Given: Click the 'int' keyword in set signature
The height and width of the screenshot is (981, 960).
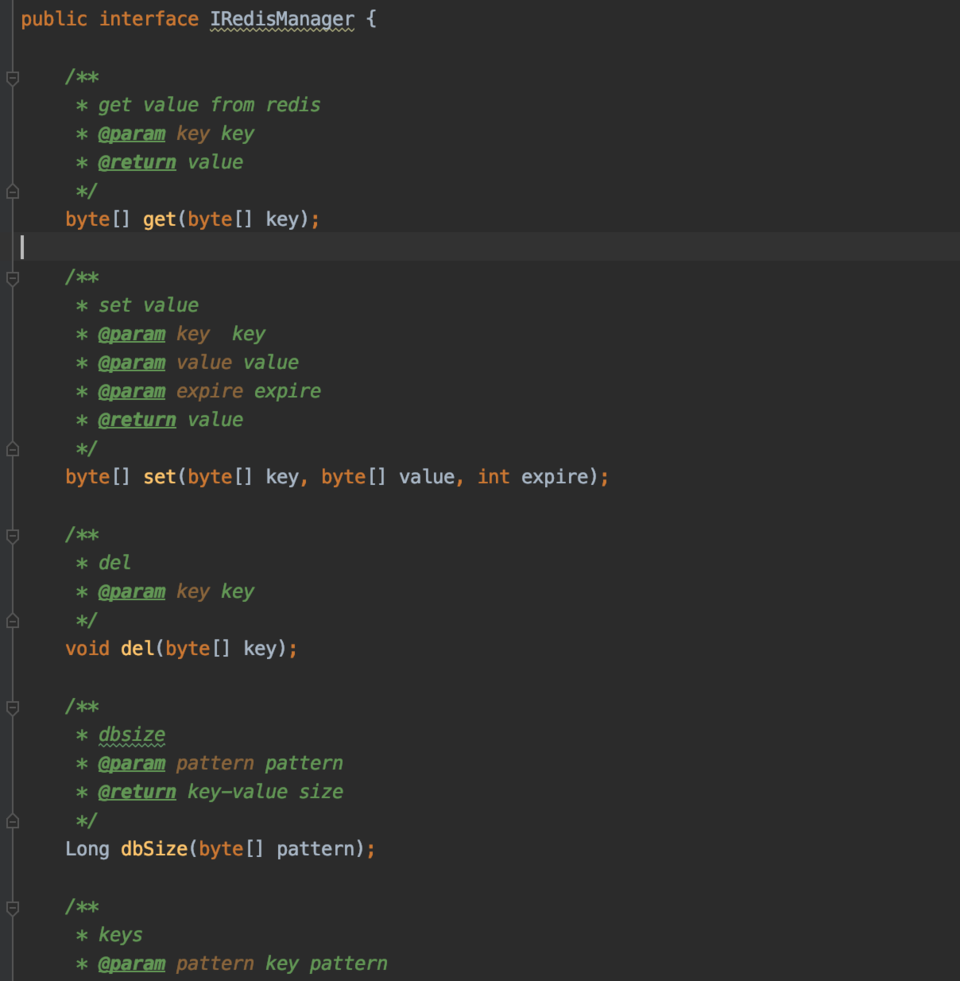Looking at the screenshot, I should pos(493,477).
